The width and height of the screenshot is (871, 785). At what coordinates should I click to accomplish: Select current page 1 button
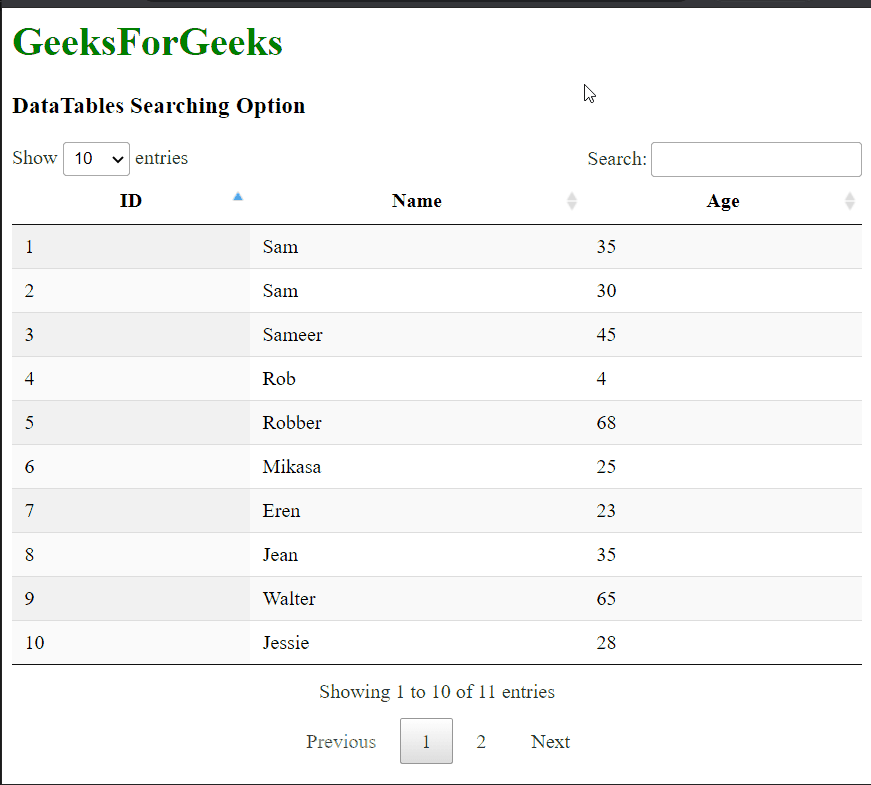click(x=426, y=741)
